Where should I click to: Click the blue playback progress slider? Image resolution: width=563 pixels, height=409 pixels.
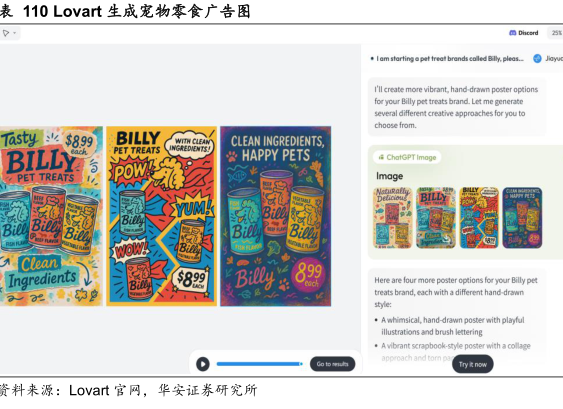pyautogui.click(x=260, y=364)
